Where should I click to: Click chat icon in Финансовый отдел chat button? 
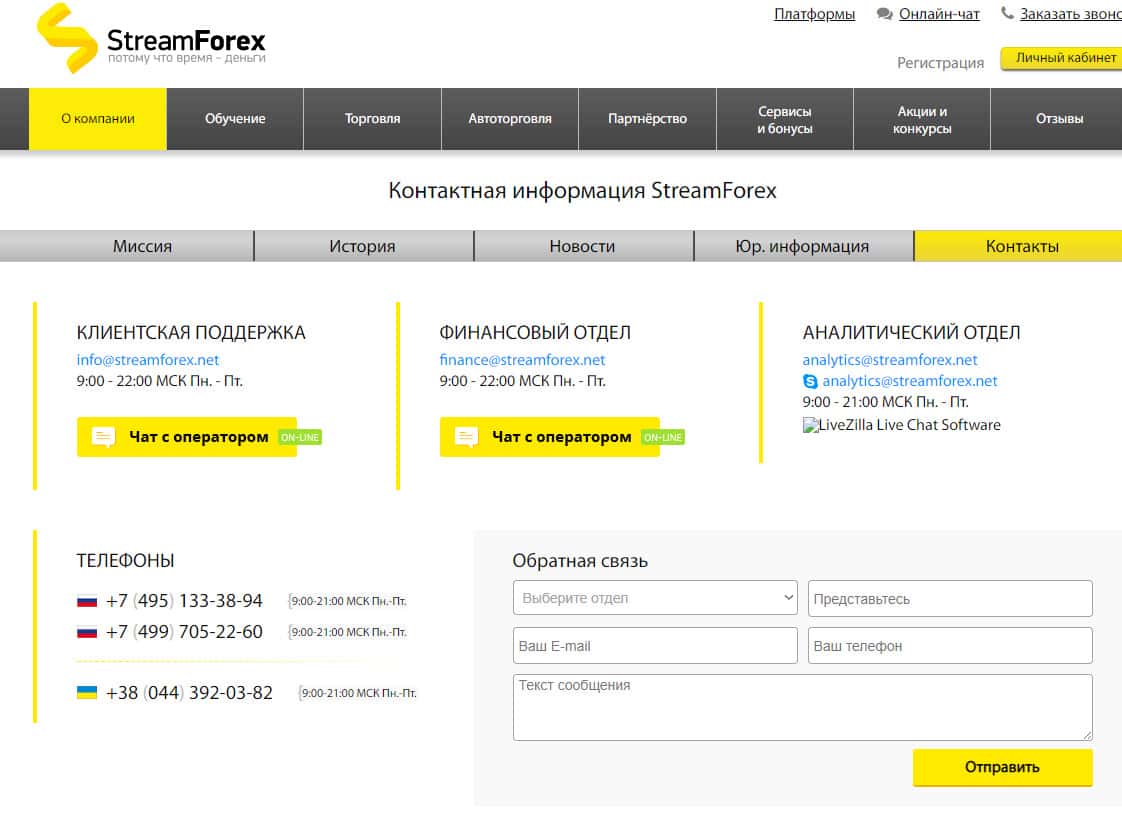coord(467,437)
